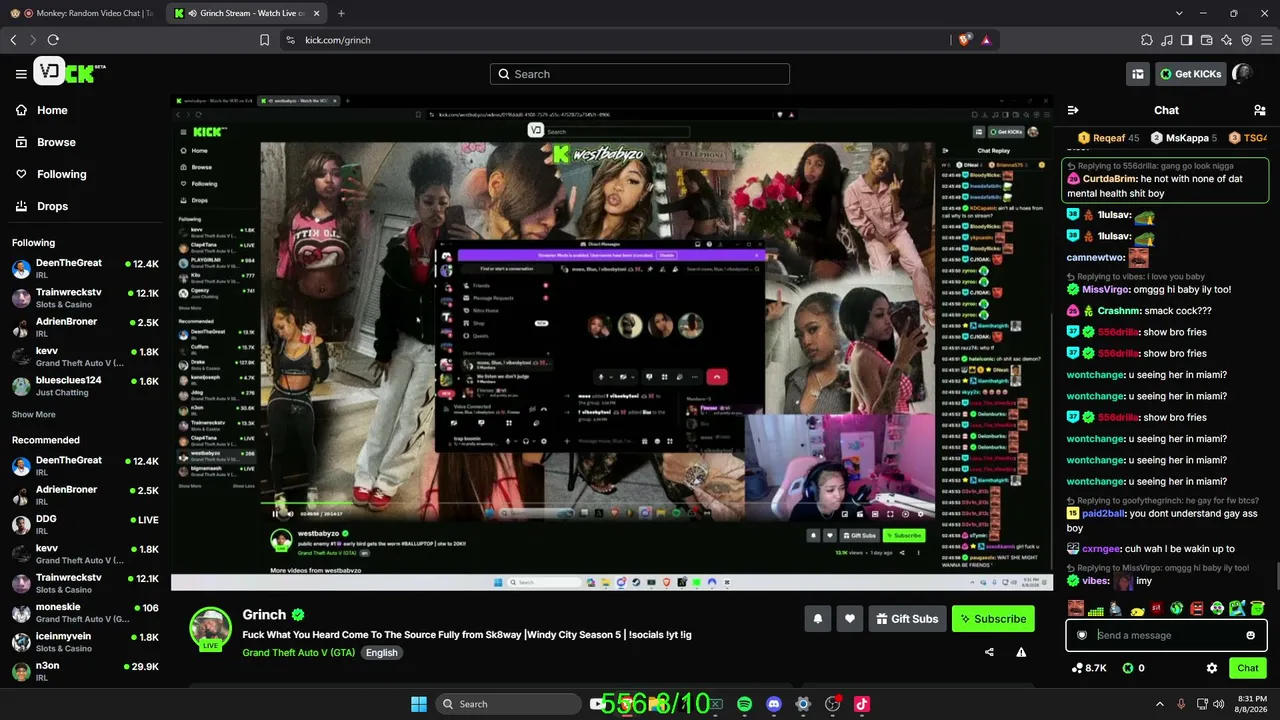
Task: Click the Gift Subs button
Action: (x=907, y=619)
